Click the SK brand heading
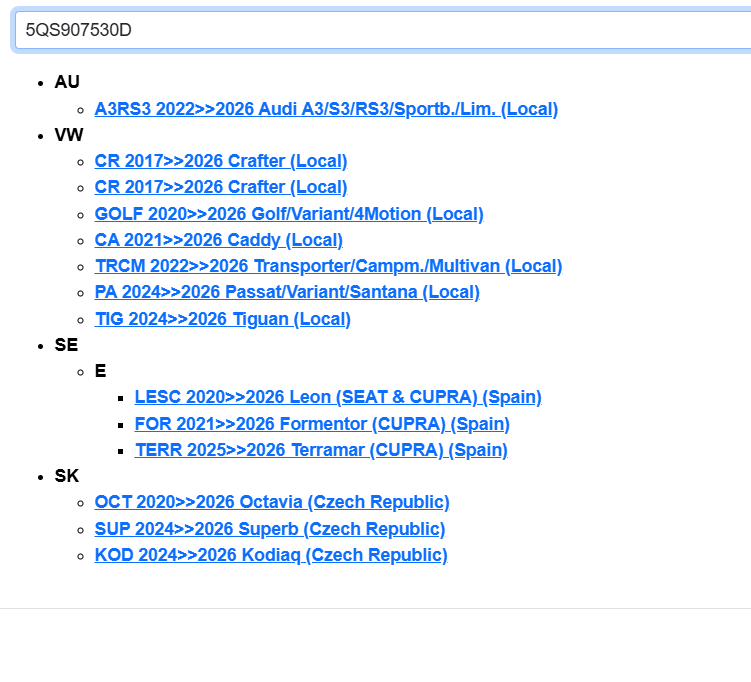The width and height of the screenshot is (751, 682). tap(66, 476)
